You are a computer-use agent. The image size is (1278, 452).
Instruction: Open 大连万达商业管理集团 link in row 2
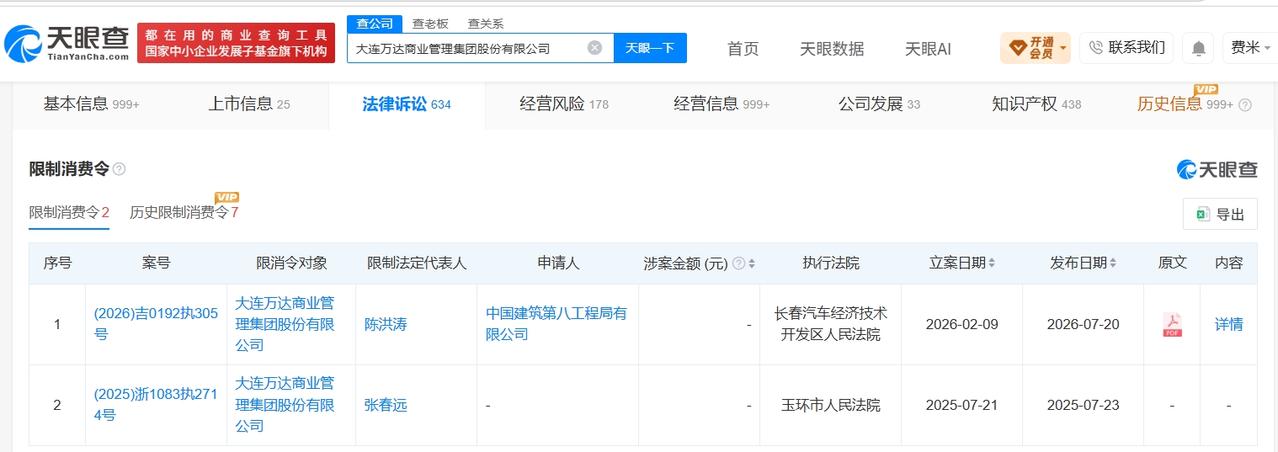pos(285,405)
